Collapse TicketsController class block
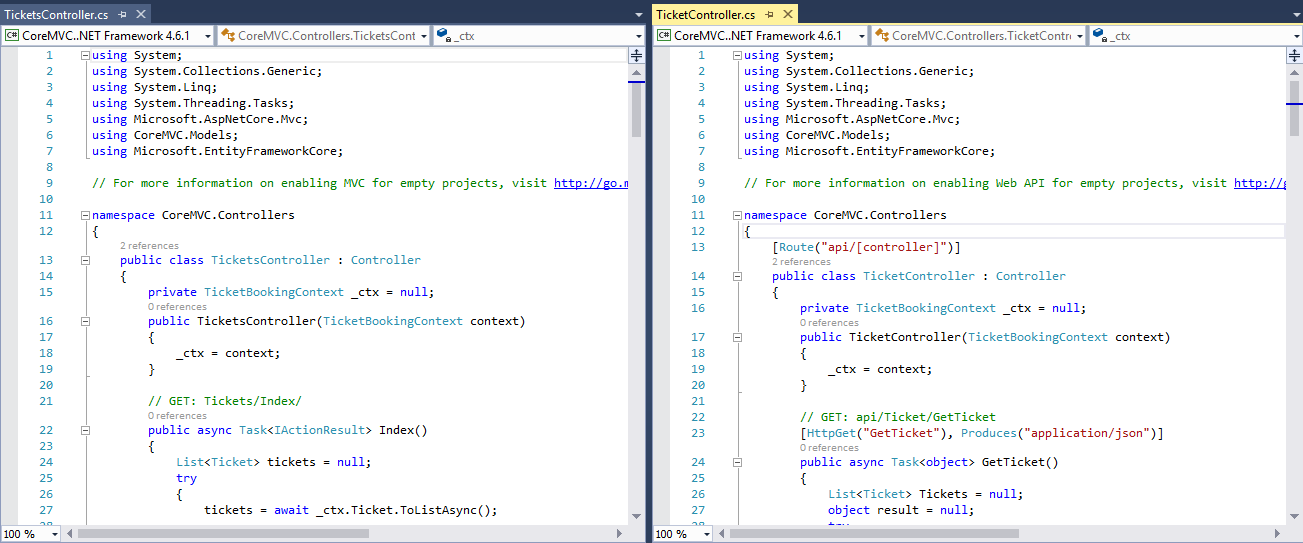This screenshot has height=543, width=1303. click(x=85, y=260)
